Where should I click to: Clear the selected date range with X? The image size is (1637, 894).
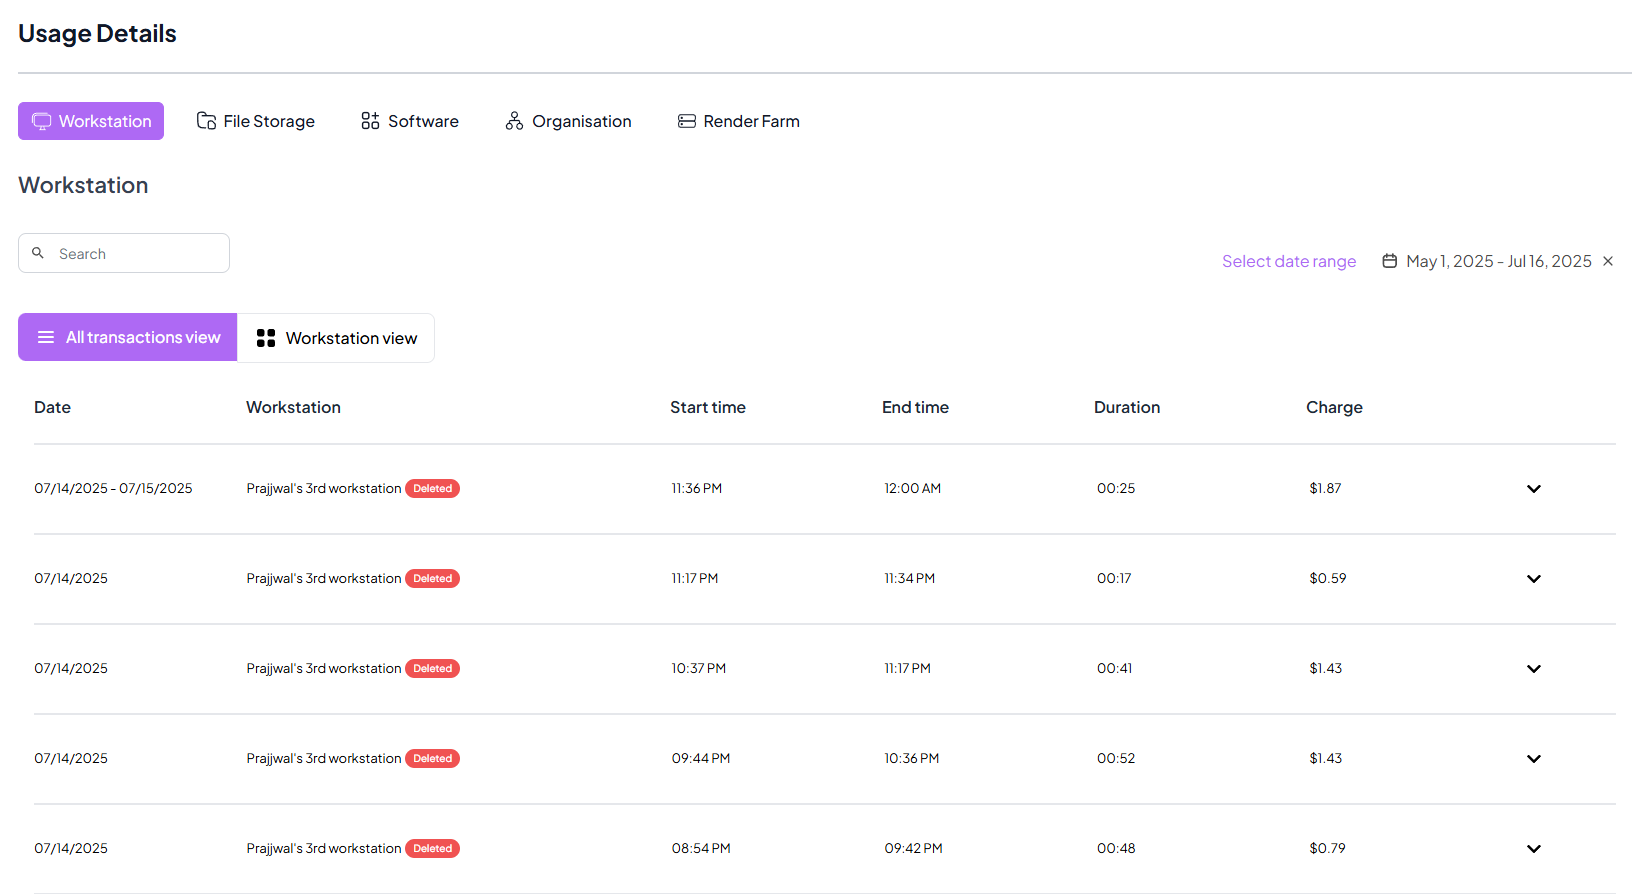click(1608, 261)
